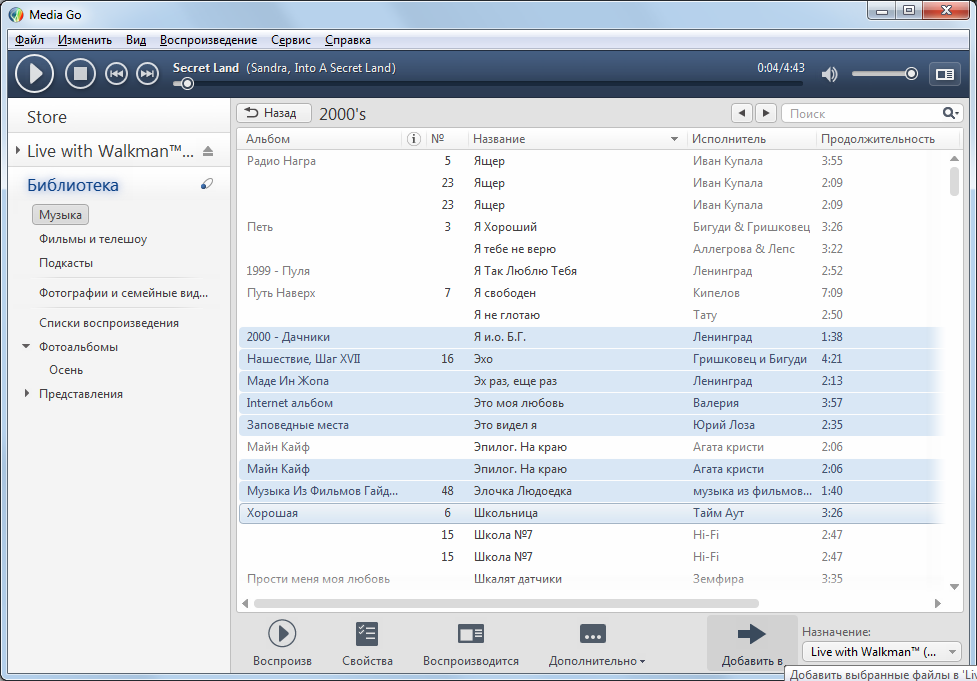Select Подкасты in the library

(x=66, y=263)
